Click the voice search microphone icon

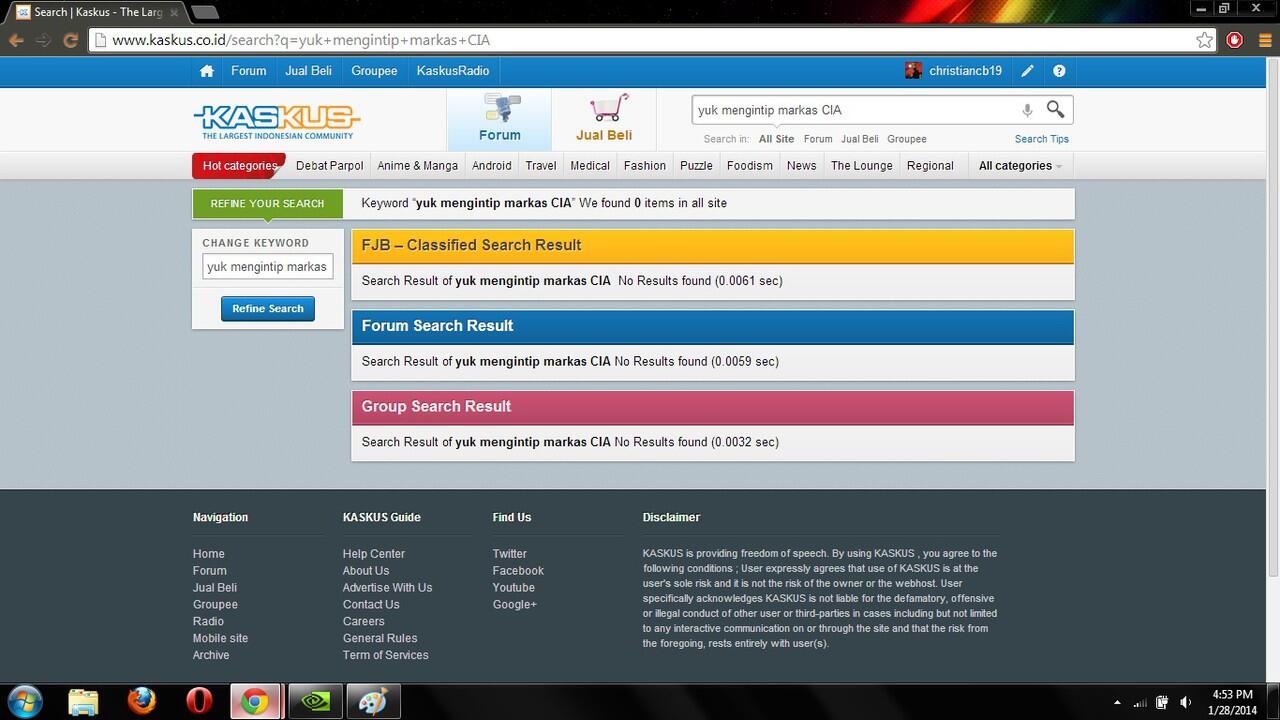point(1027,110)
